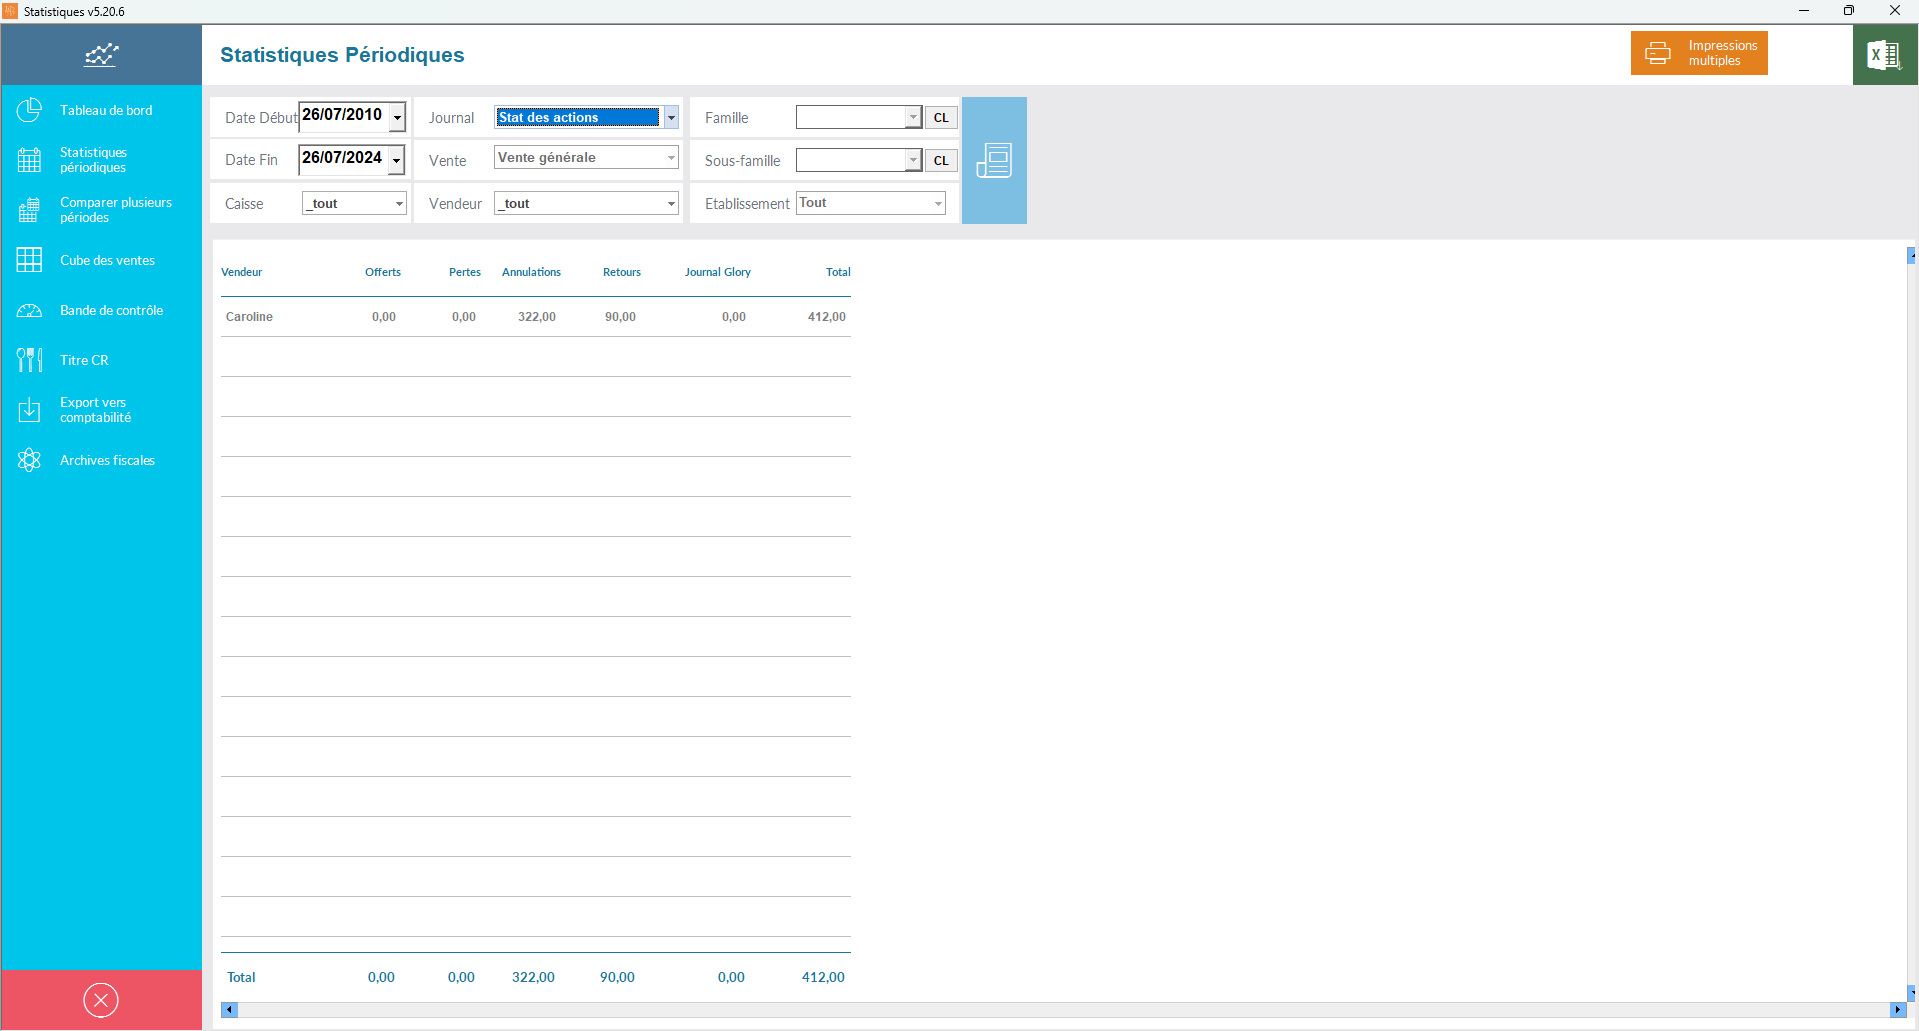Screen dimensions: 1919x1031
Task: Expand the Sous-famille dropdown
Action: point(913,160)
